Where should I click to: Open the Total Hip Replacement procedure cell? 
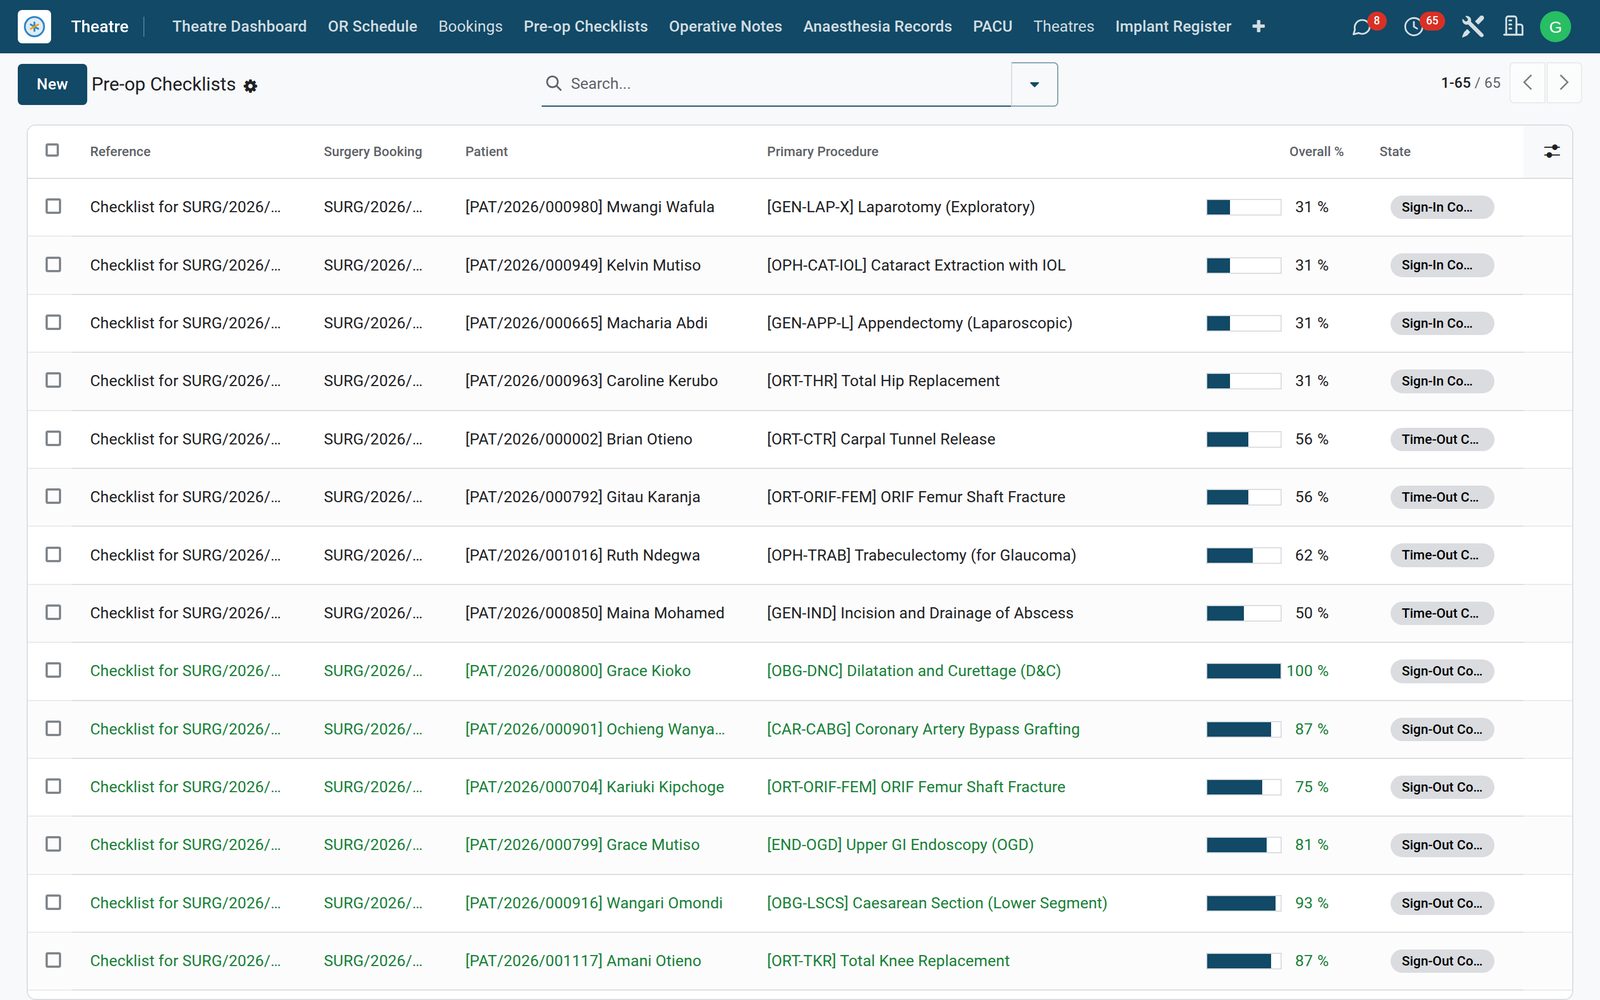pyautogui.click(x=883, y=381)
